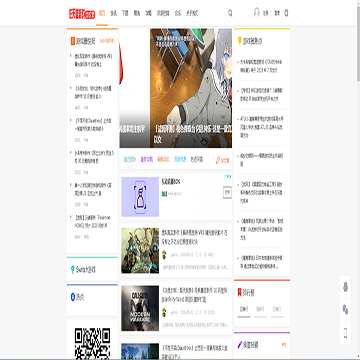This screenshot has width=360, height=360.
Task: Select the active home tab with orange underline
Action: tap(102, 13)
